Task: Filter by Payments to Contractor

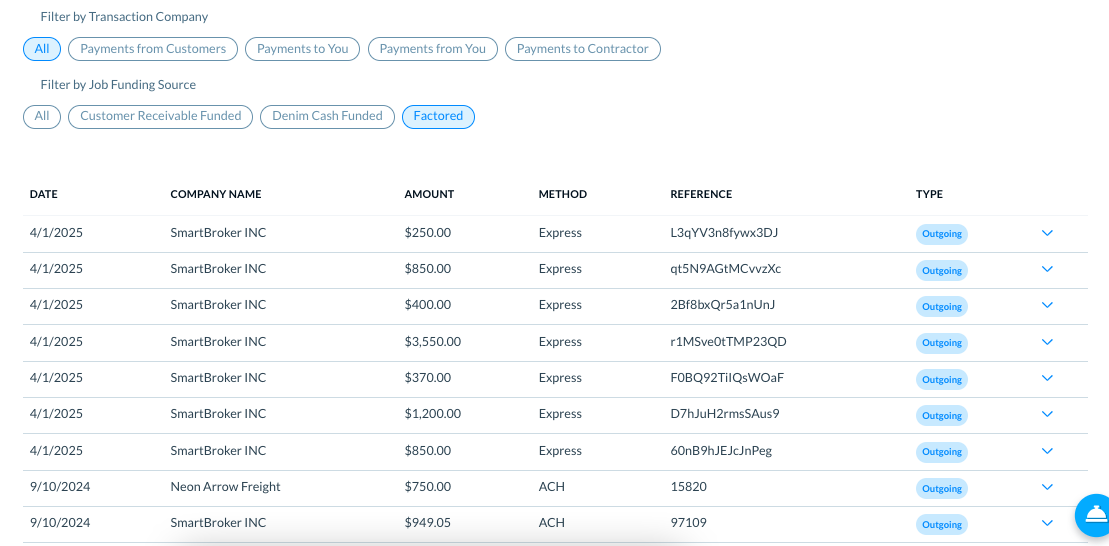Action: pos(582,49)
